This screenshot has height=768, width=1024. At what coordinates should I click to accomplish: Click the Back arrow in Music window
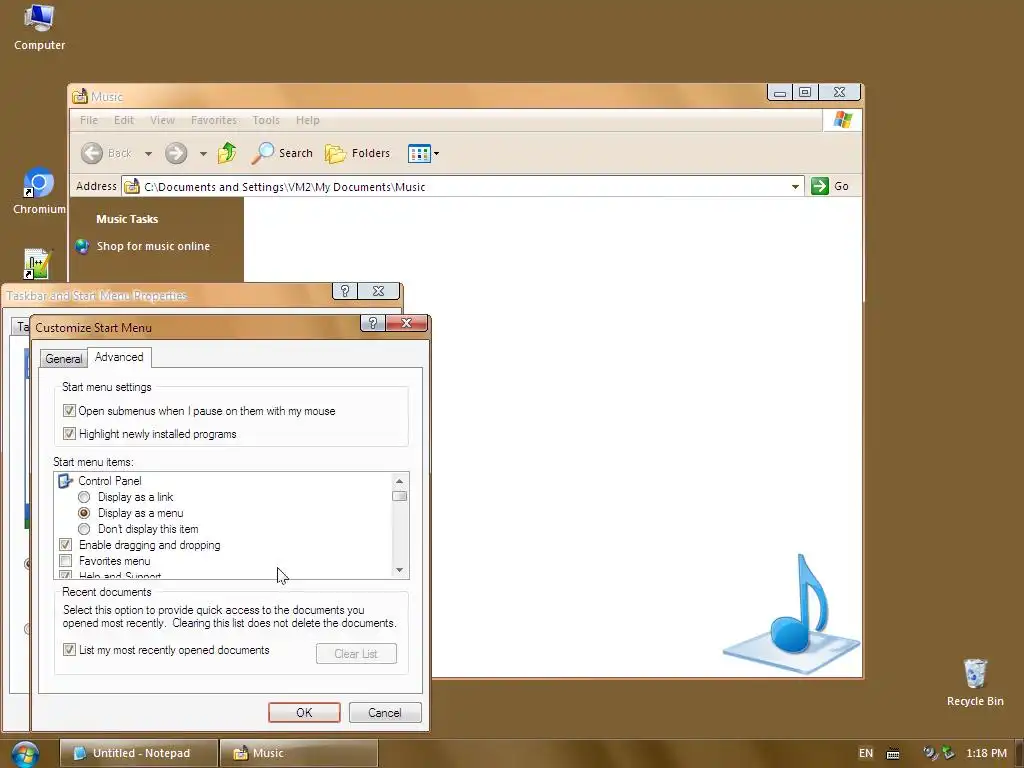[92, 153]
